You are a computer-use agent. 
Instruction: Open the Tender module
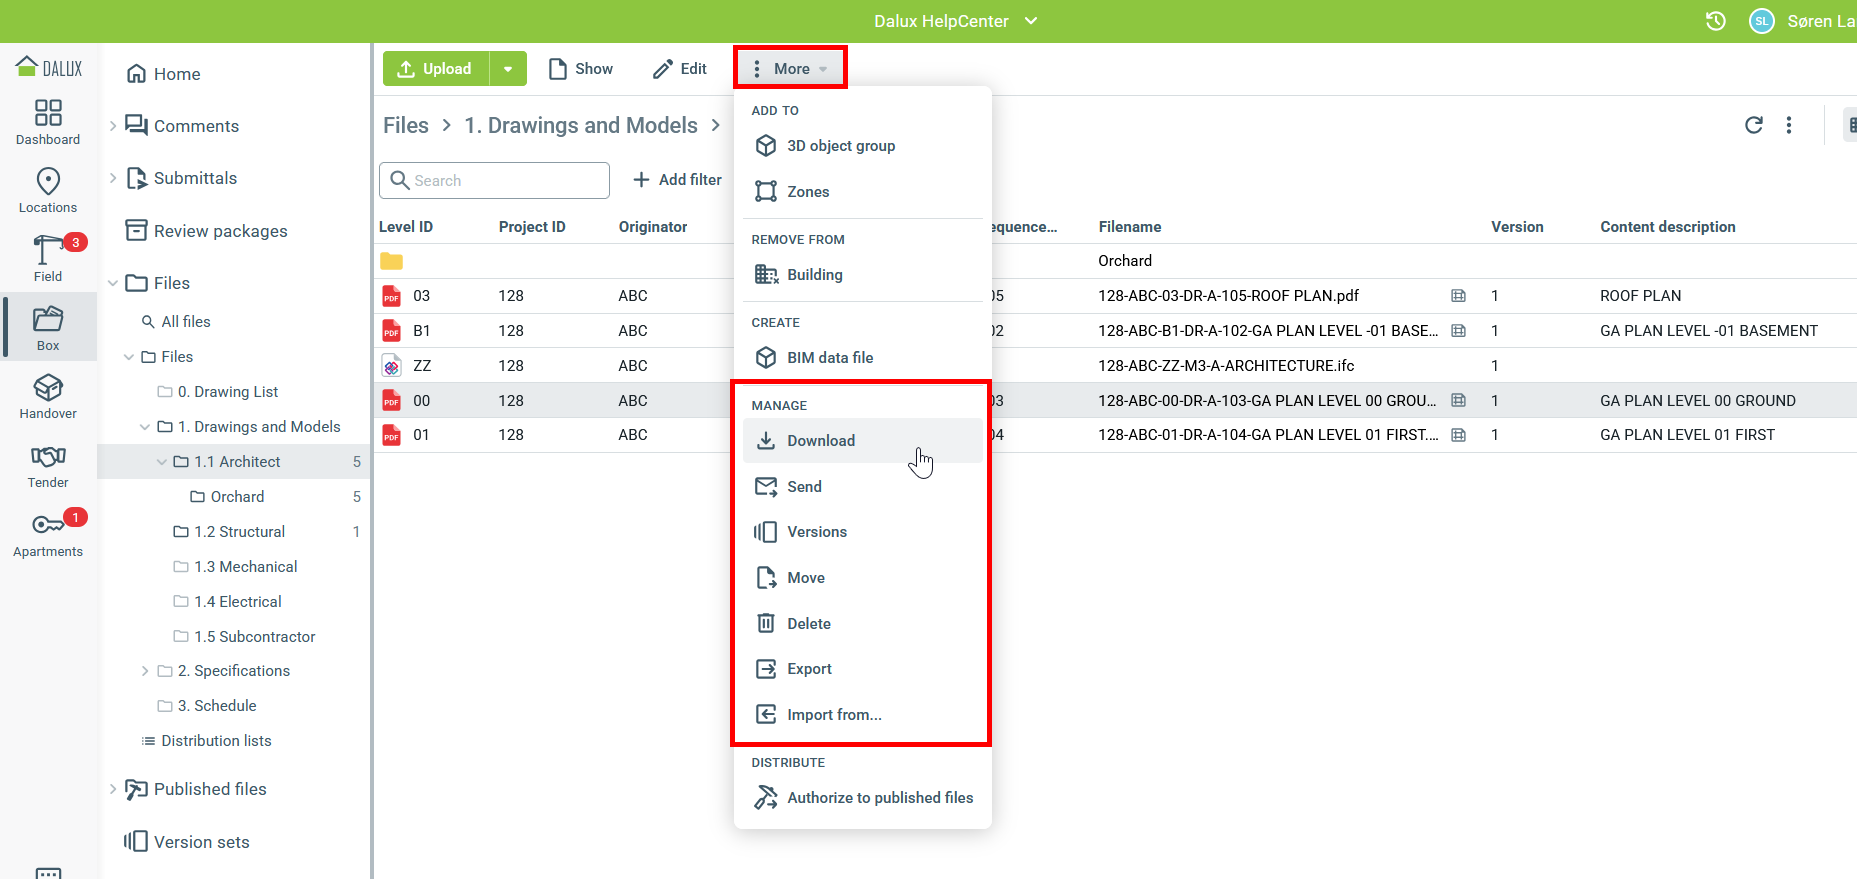[48, 465]
